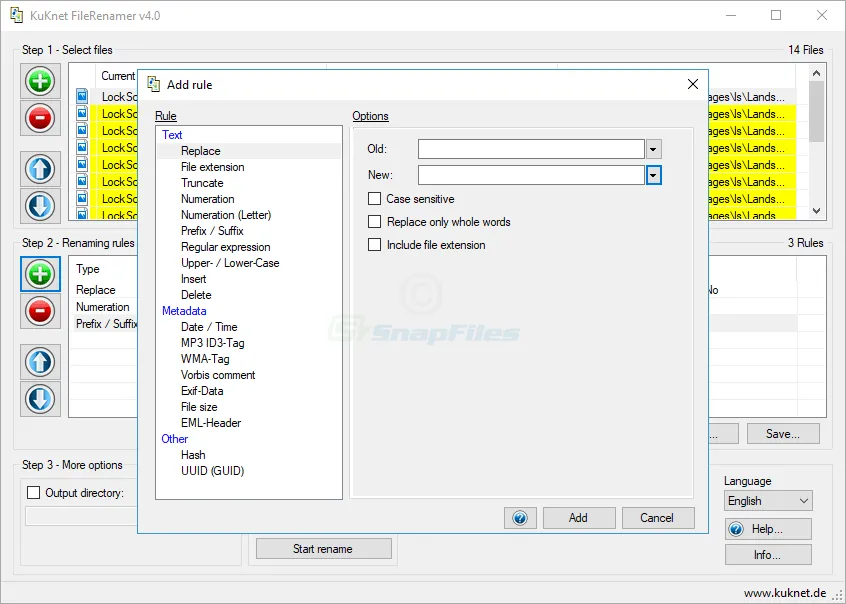846x604 pixels.
Task: Select the Insert rule
Action: [x=194, y=279]
